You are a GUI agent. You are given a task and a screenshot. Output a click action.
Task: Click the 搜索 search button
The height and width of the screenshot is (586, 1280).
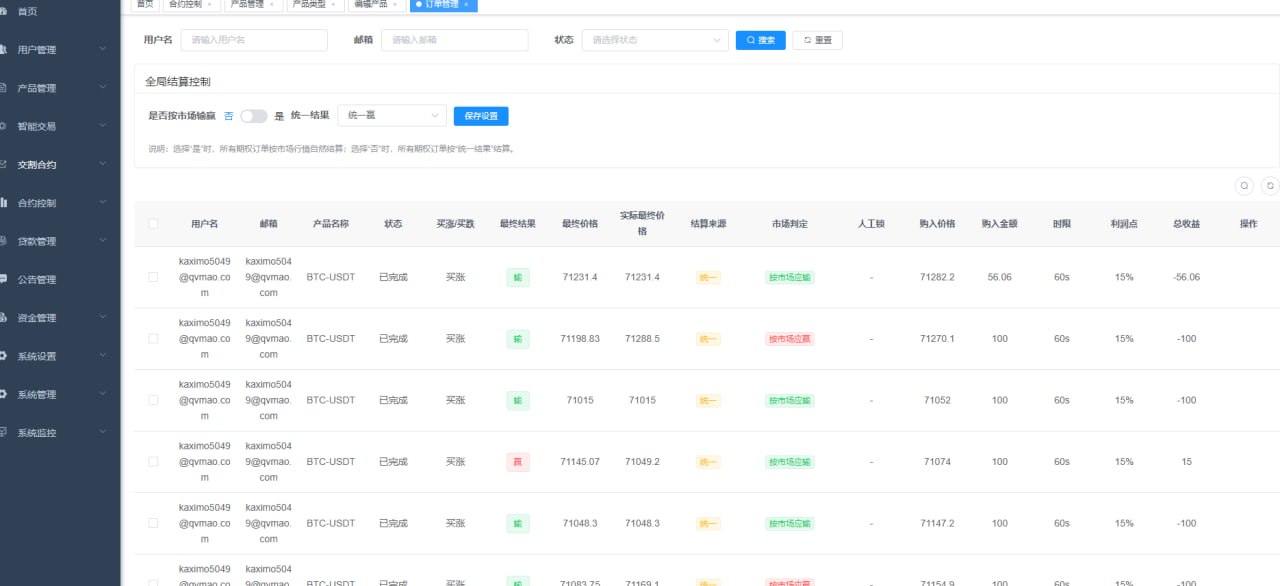click(760, 40)
